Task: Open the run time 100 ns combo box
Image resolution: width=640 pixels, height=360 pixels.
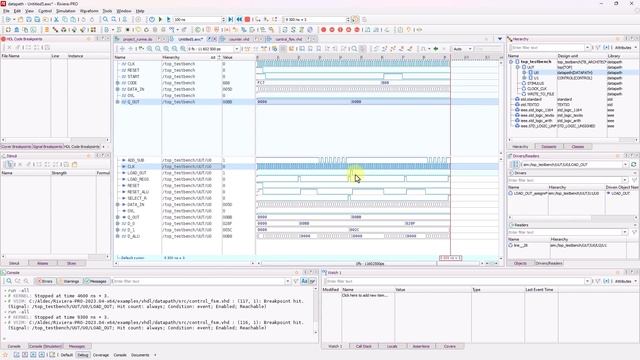Action: point(199,20)
